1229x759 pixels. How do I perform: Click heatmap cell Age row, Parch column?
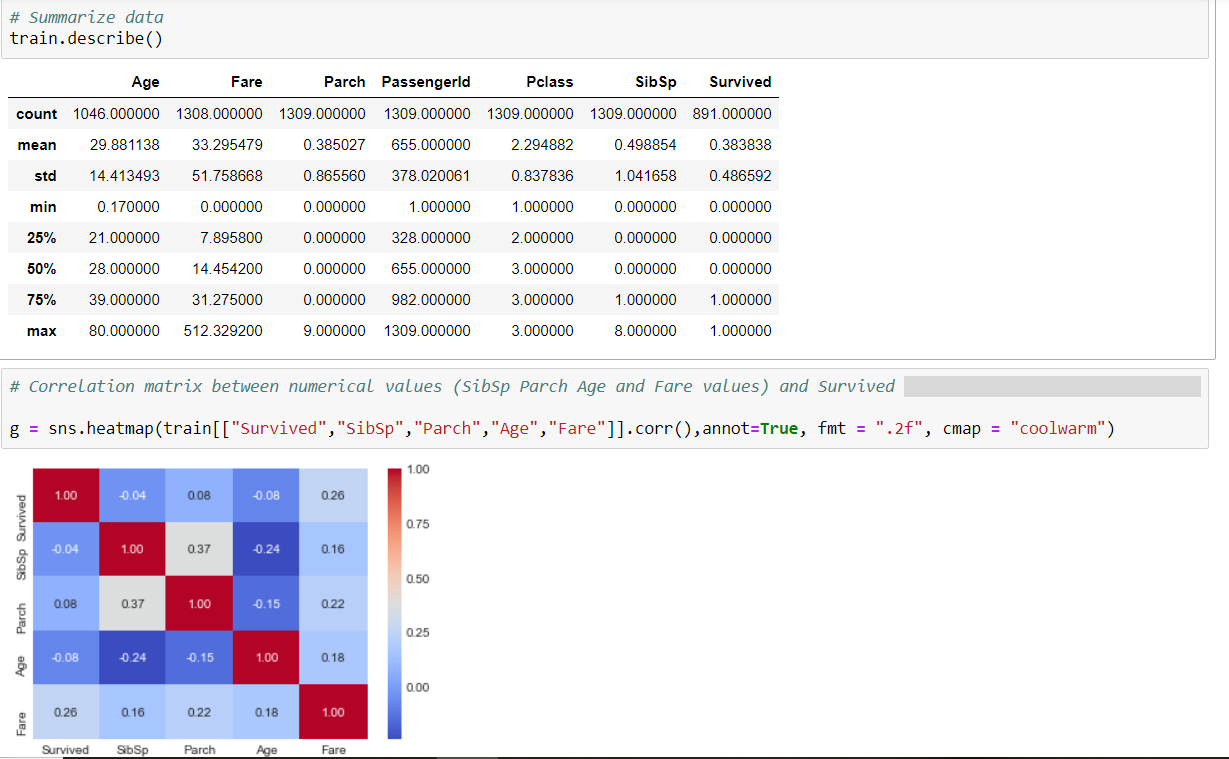(x=200, y=657)
